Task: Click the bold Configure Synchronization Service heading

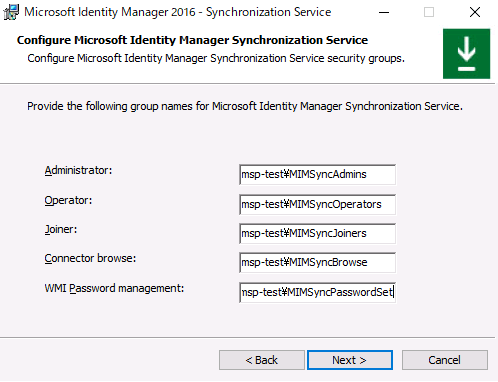Action: 192,40
